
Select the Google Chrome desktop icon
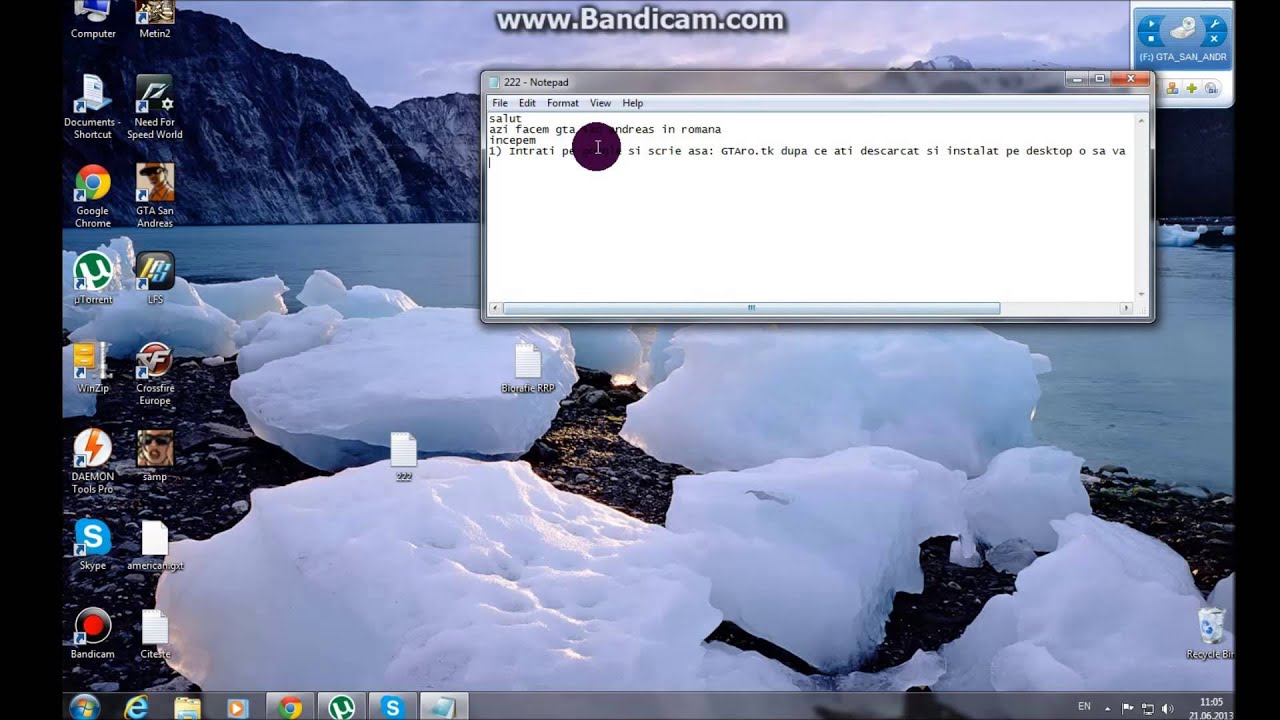pyautogui.click(x=92, y=196)
